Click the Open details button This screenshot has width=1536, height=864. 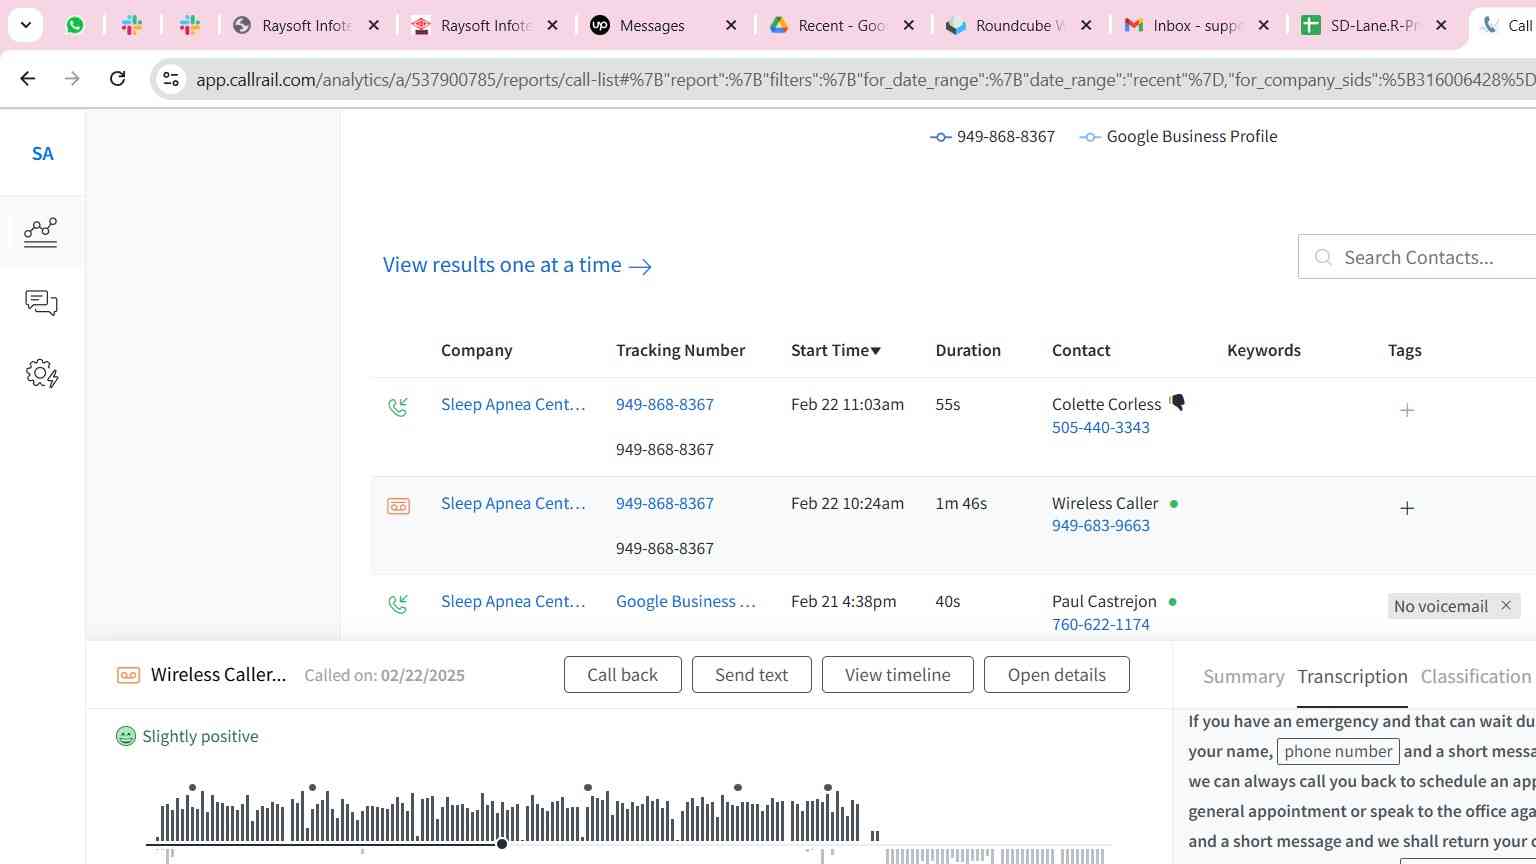[x=1056, y=675]
